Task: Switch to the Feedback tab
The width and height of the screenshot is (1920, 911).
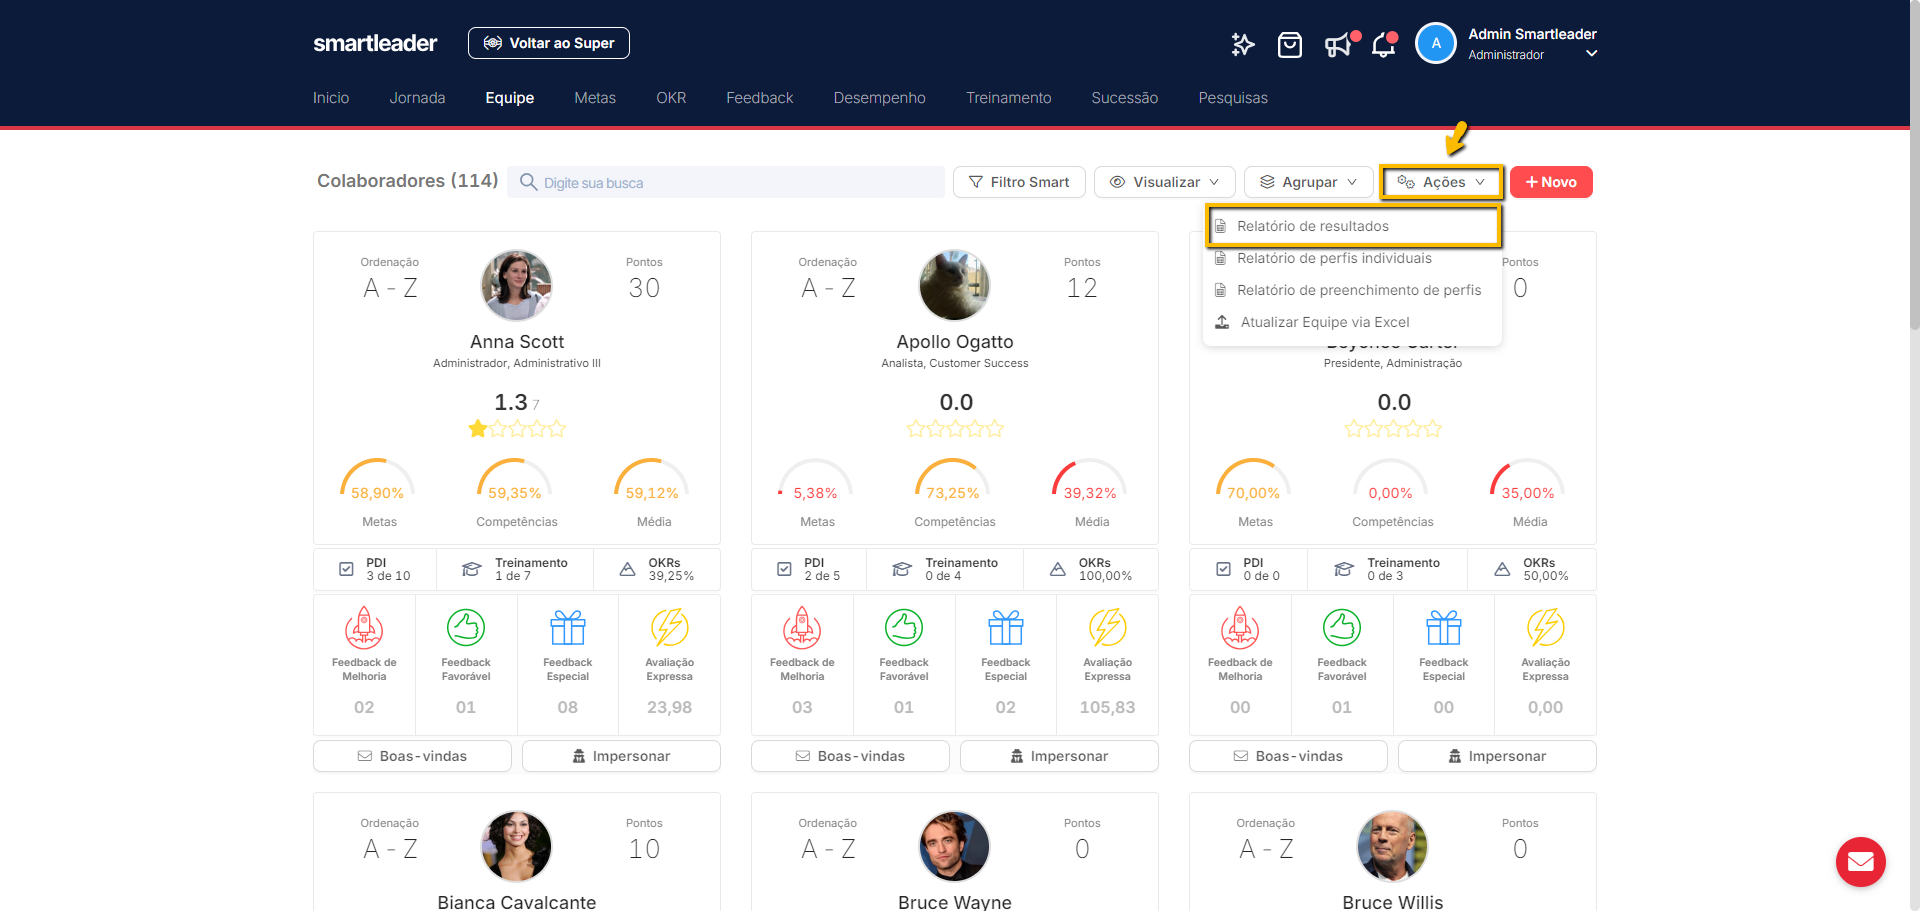Action: (760, 98)
